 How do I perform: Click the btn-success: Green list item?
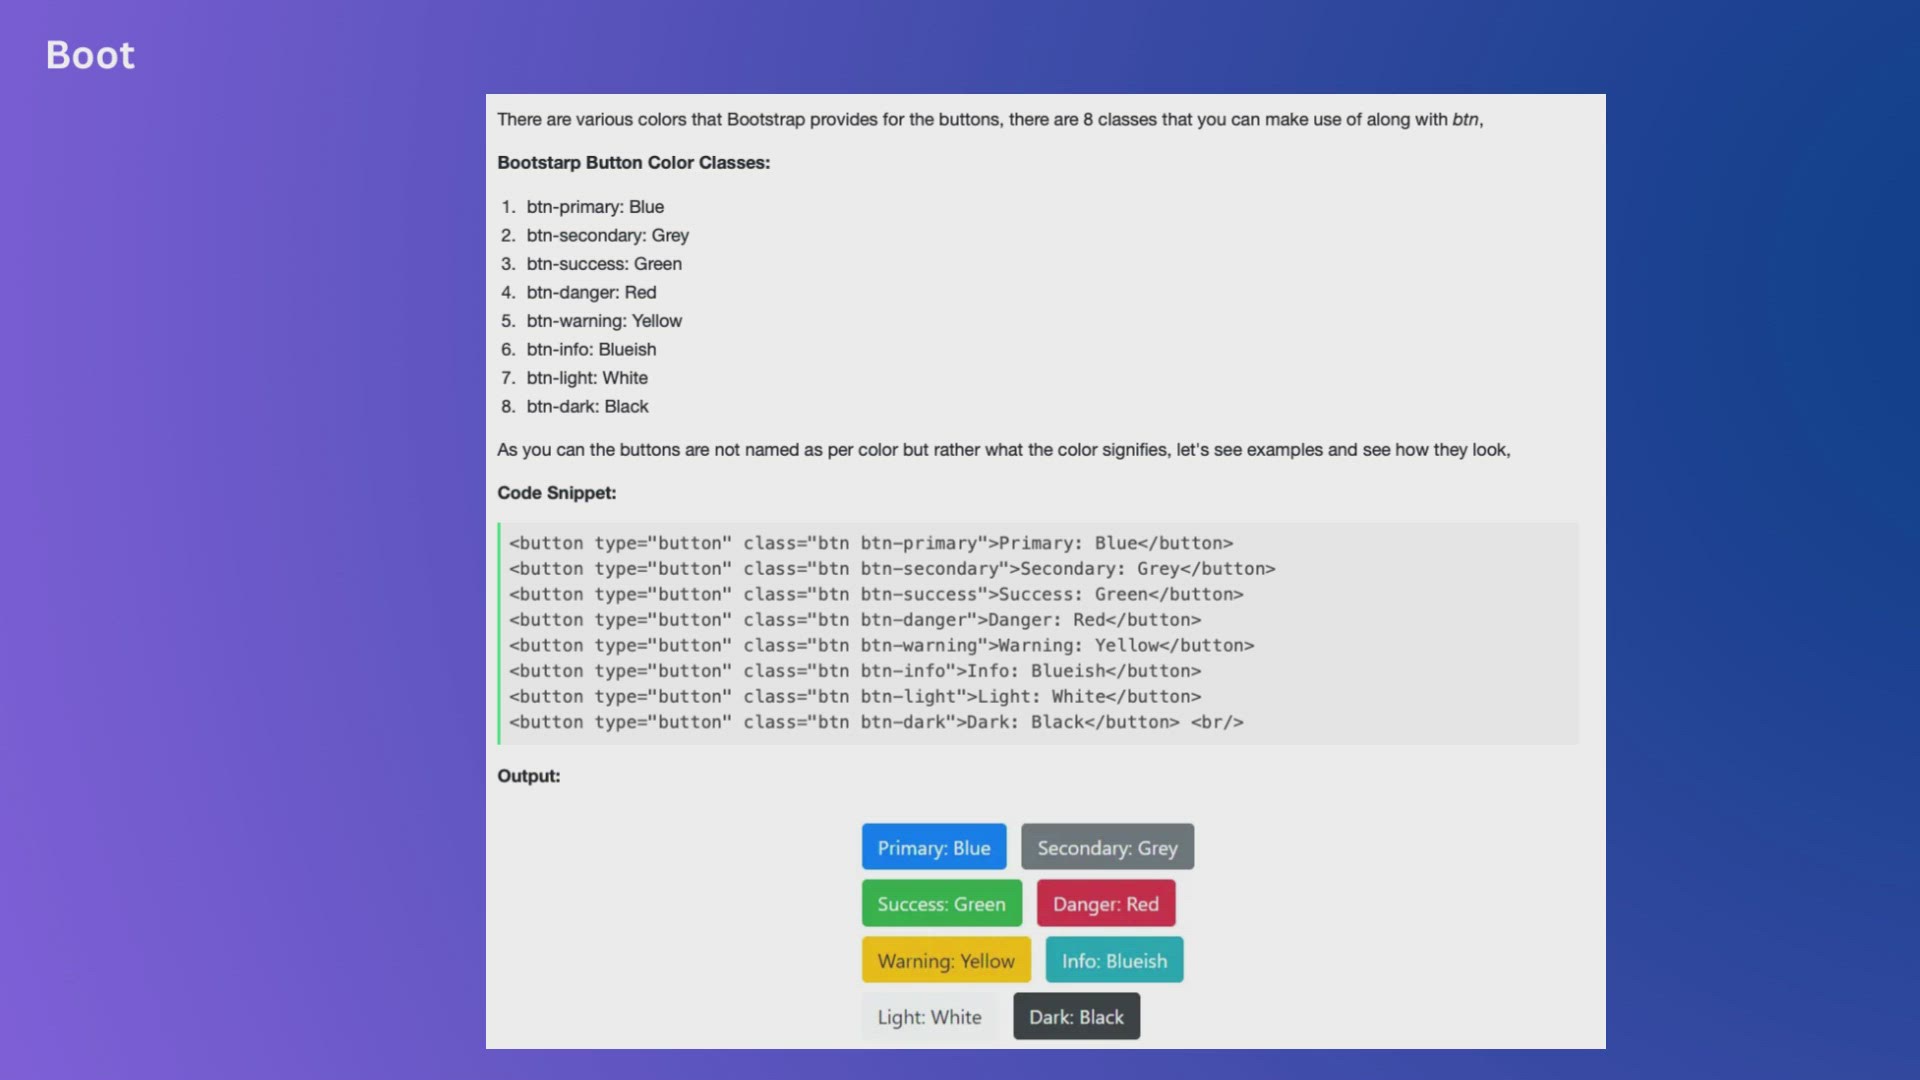coord(604,264)
